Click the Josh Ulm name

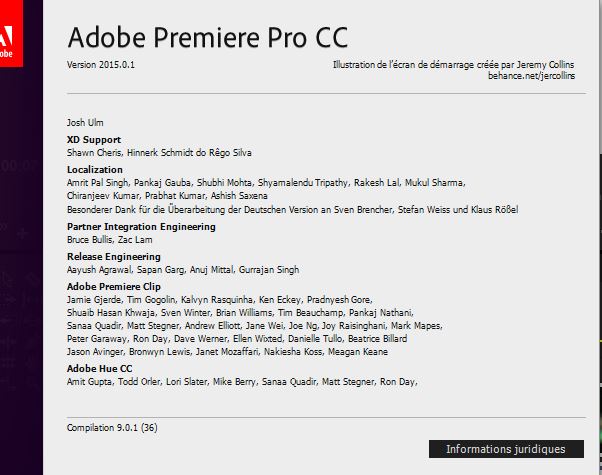click(85, 123)
